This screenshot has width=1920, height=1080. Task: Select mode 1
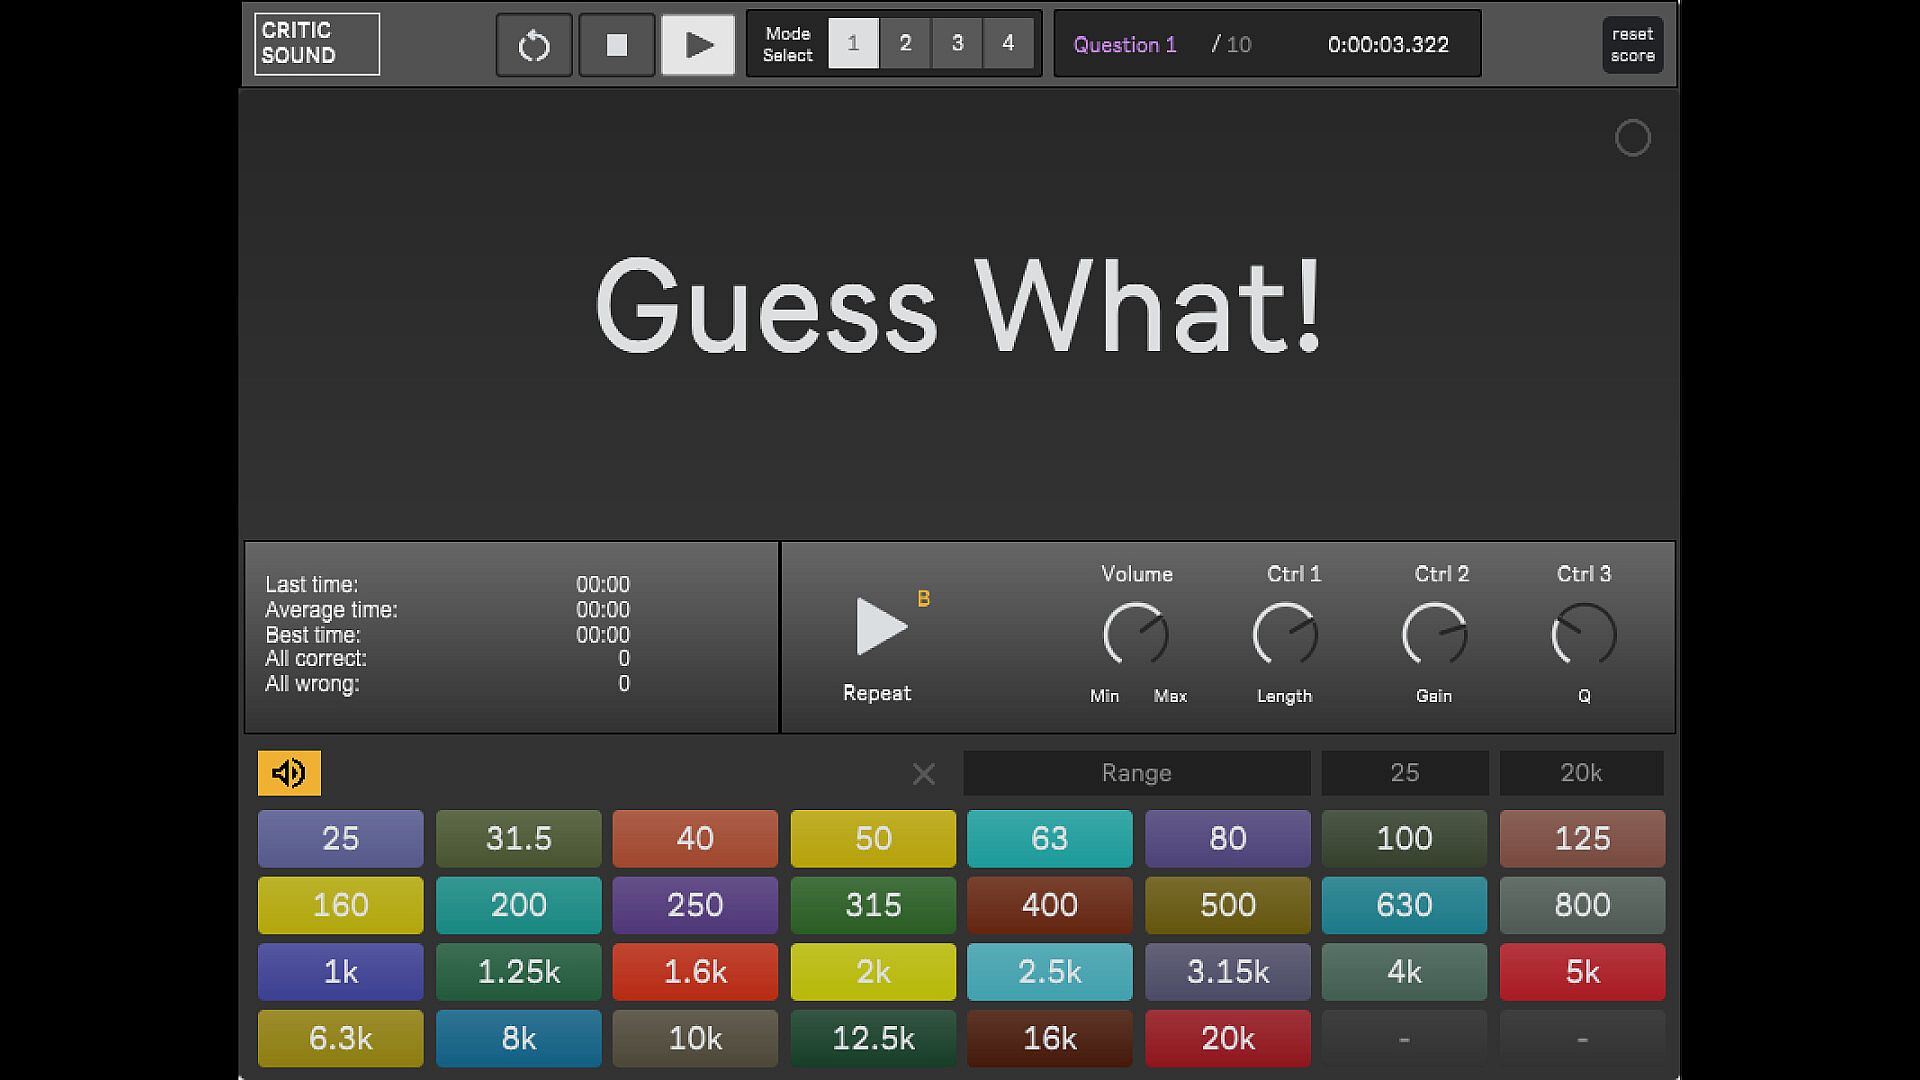click(853, 43)
